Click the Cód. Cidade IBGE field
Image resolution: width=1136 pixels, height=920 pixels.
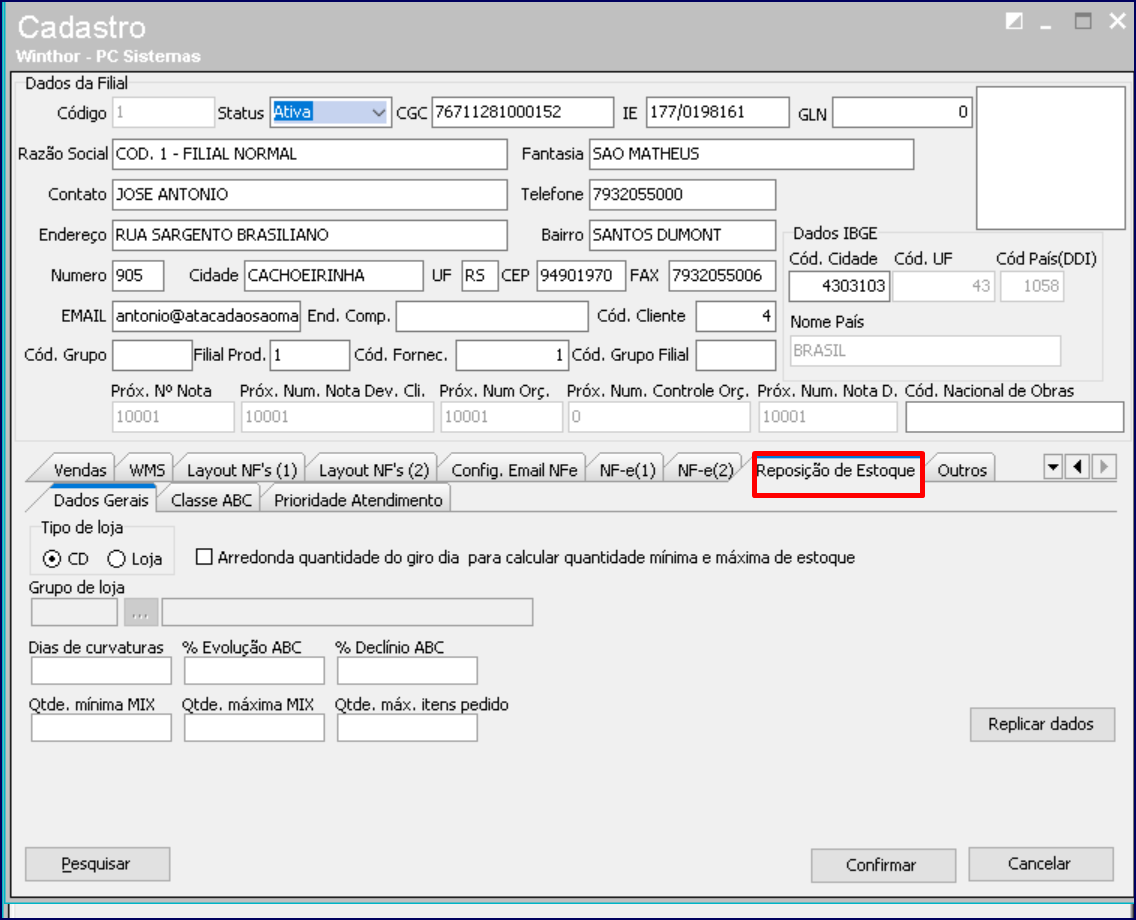(x=839, y=286)
